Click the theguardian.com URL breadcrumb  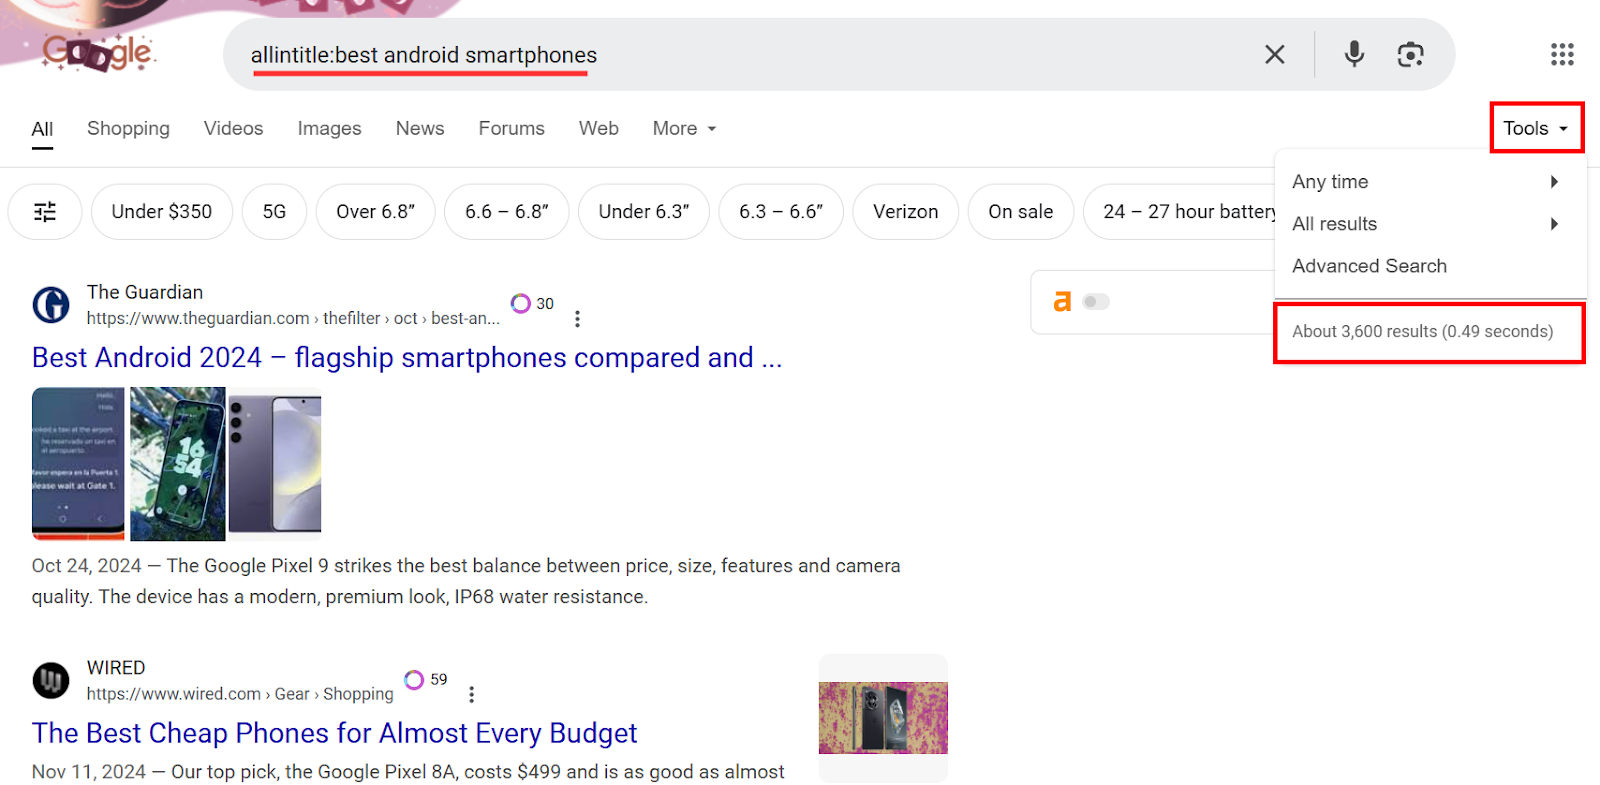[292, 318]
